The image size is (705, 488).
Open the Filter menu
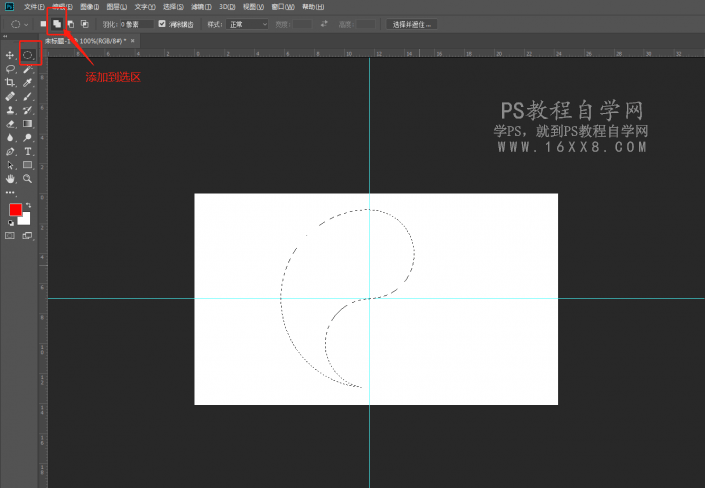point(201,7)
